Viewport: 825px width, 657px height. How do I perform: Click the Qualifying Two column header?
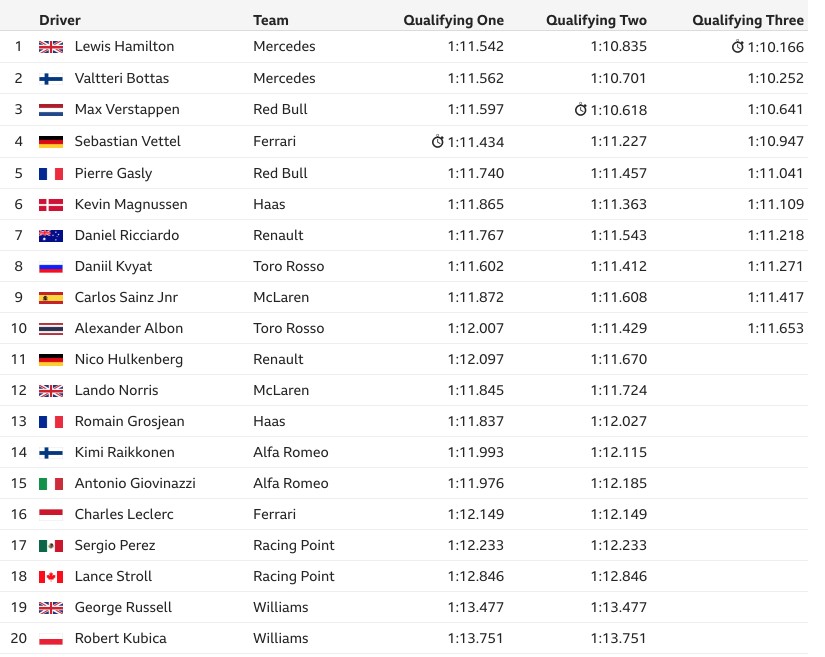[x=596, y=20]
